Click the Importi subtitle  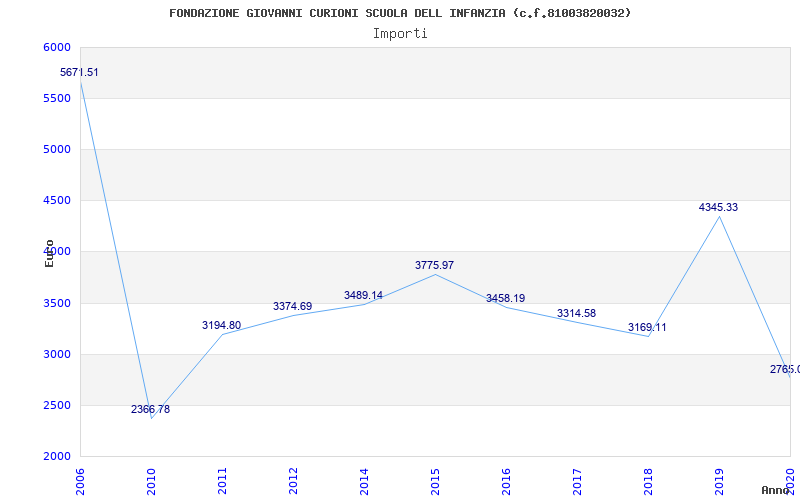pyautogui.click(x=400, y=34)
